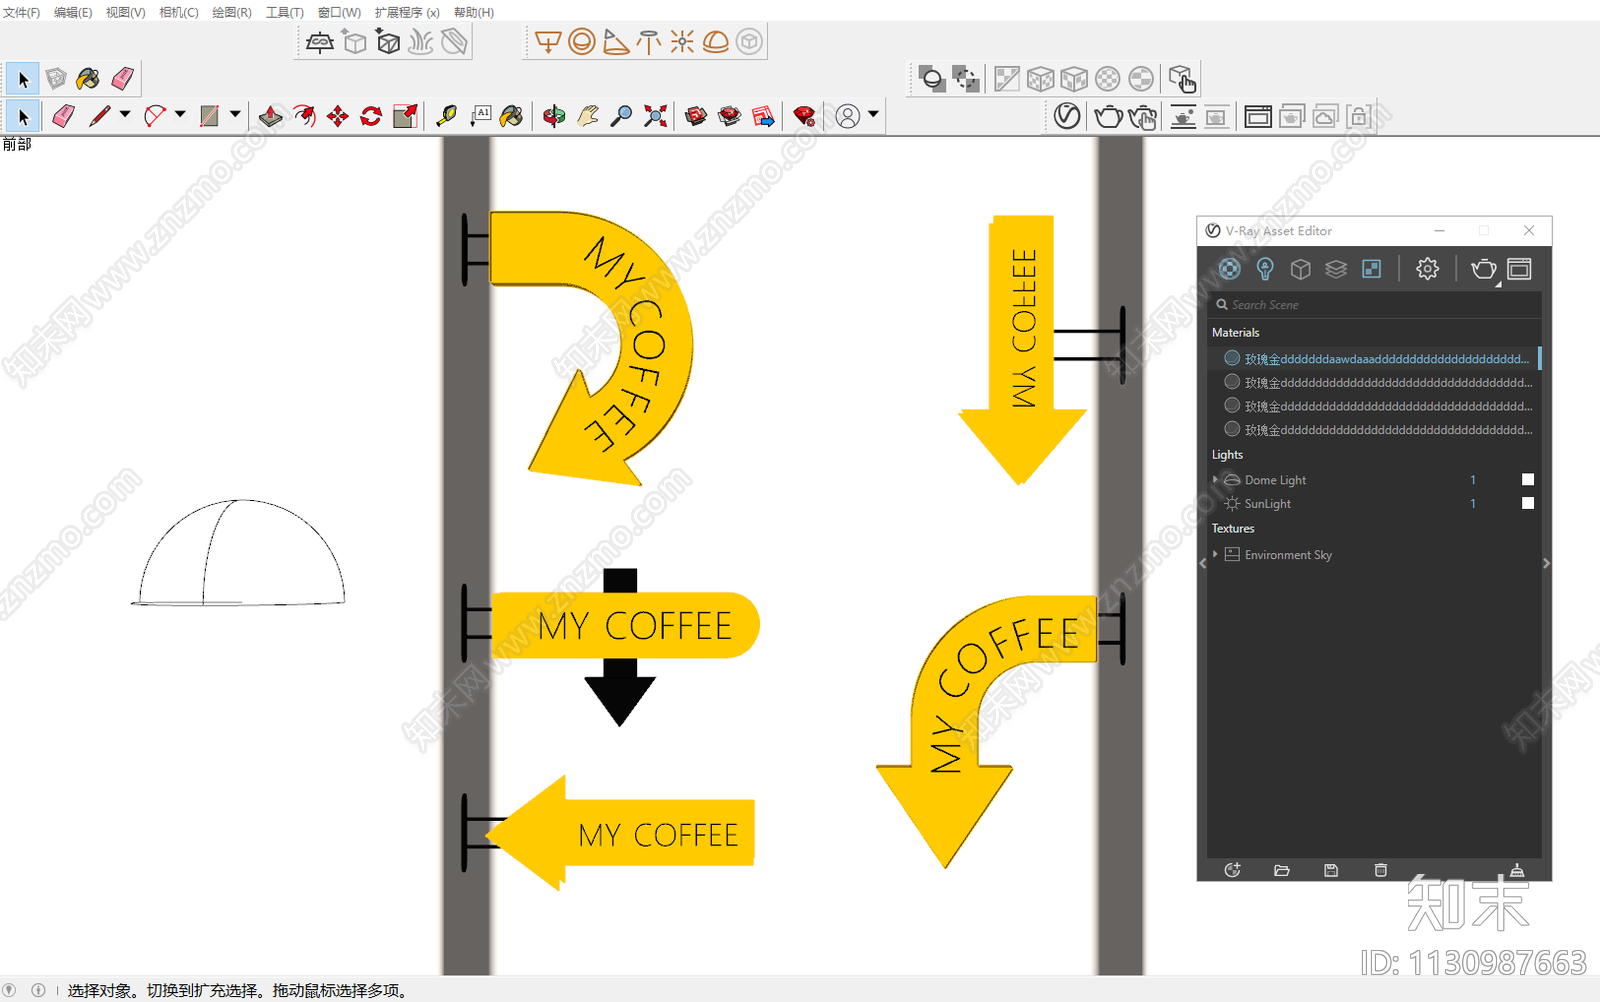Toggle Geometry category filter in Asset Editor
The image size is (1600, 1002).
(x=1300, y=268)
